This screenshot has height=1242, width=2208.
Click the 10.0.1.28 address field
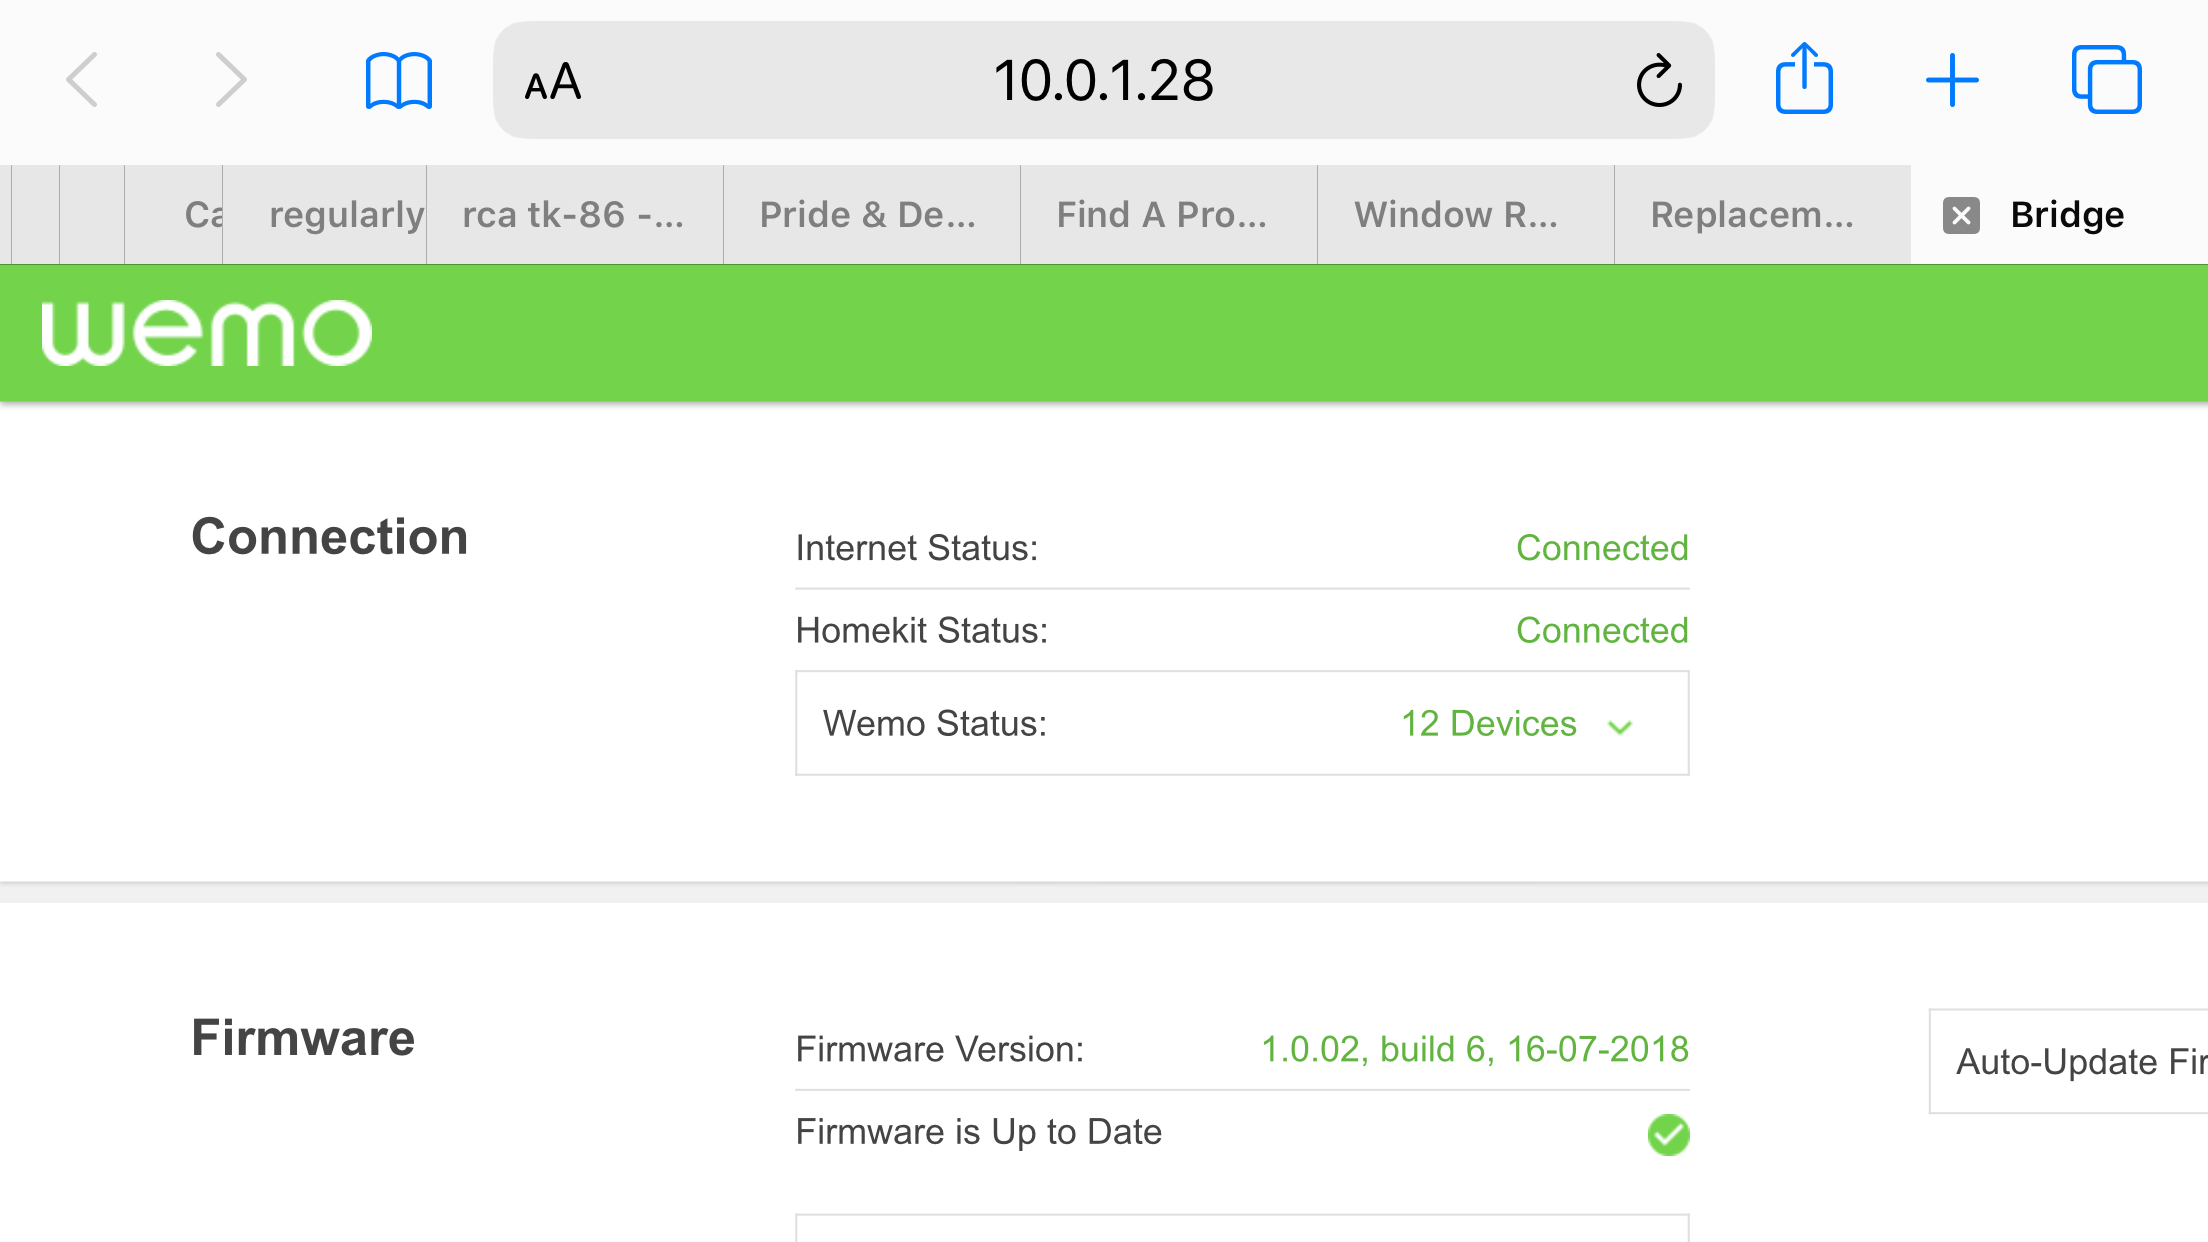click(1103, 81)
